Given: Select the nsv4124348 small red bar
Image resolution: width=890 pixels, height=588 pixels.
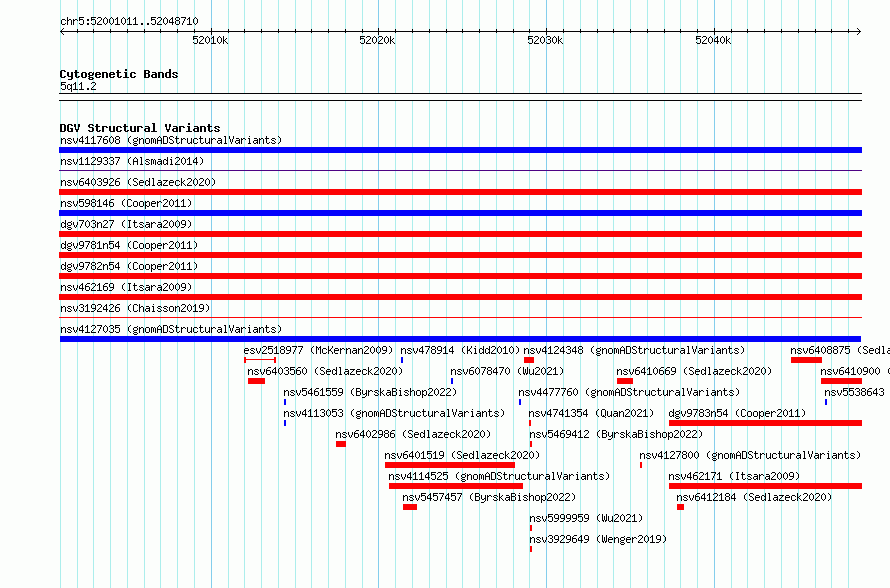Looking at the screenshot, I should [529, 360].
